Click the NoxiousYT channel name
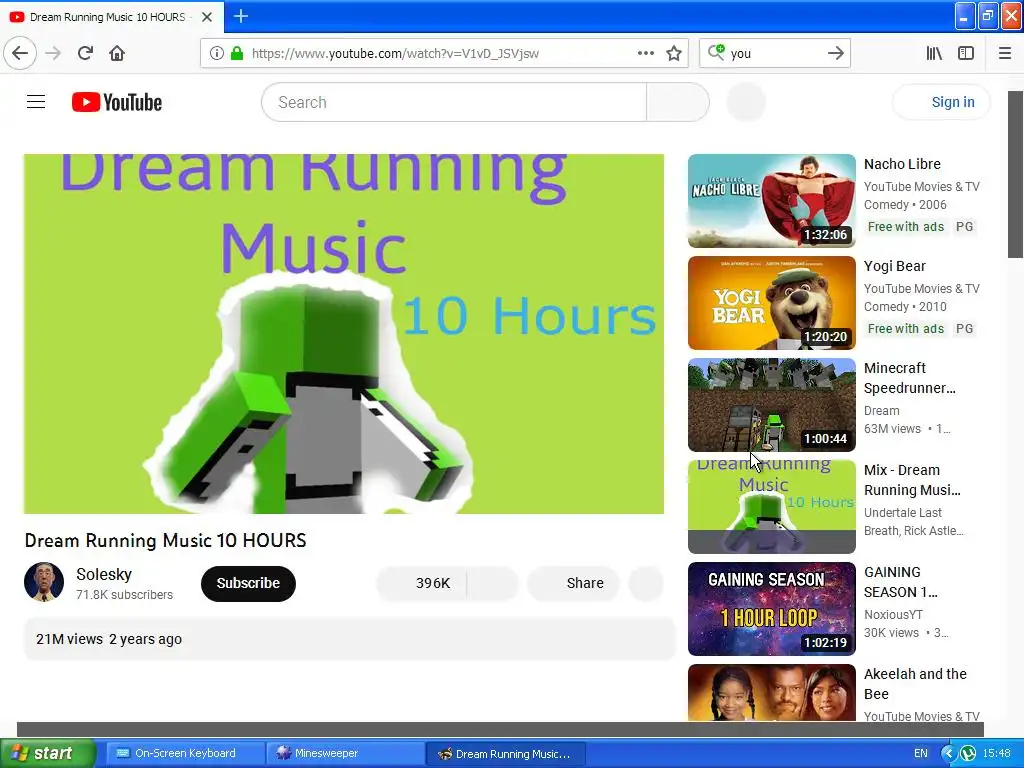This screenshot has width=1024, height=768. (893, 615)
